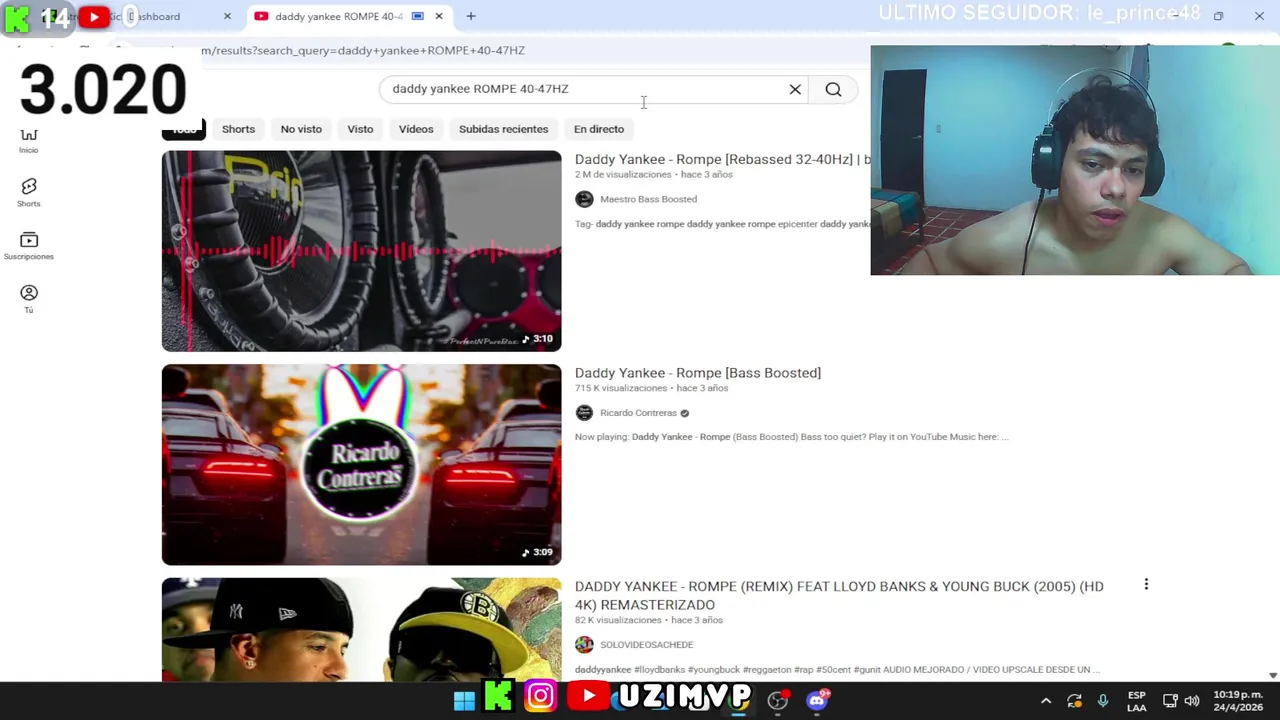The width and height of the screenshot is (1280, 720).
Task: Switch to the daddy yankee ROMPE browser tab
Action: tap(338, 16)
